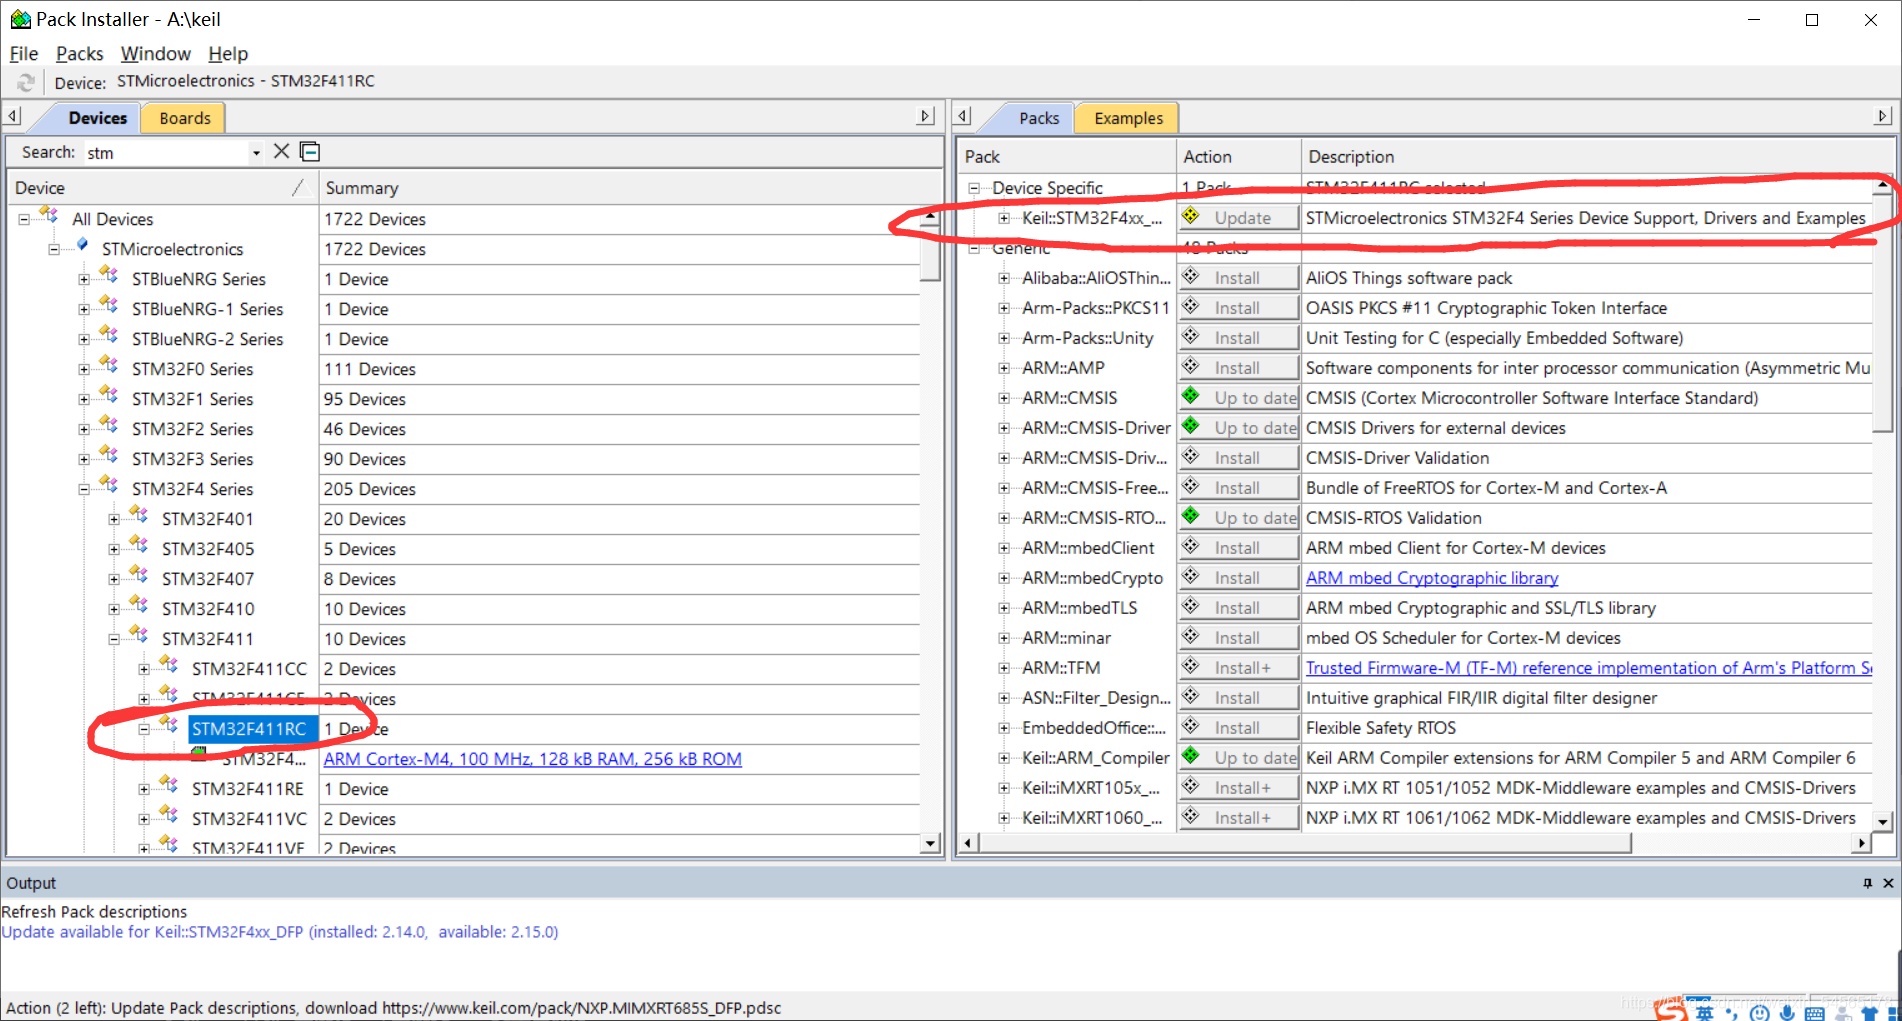Click into the Search input field

[x=165, y=153]
